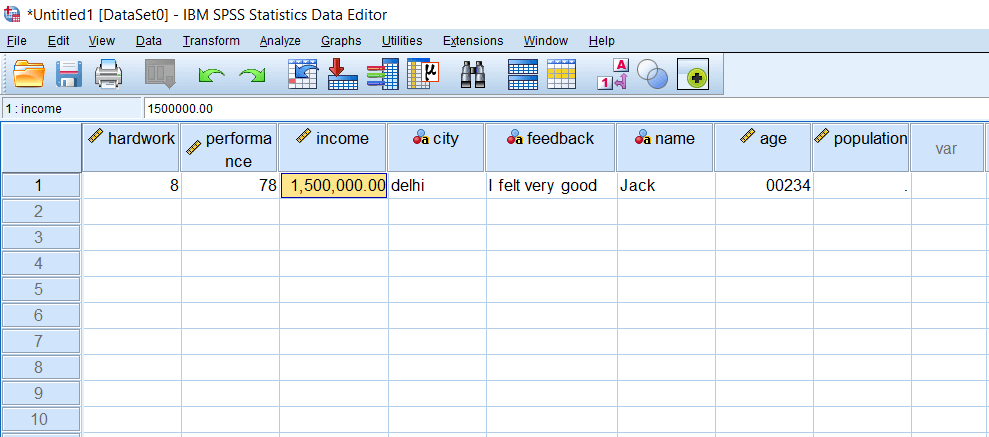Open the Data menu
Screen dimensions: 989x437
(149, 41)
